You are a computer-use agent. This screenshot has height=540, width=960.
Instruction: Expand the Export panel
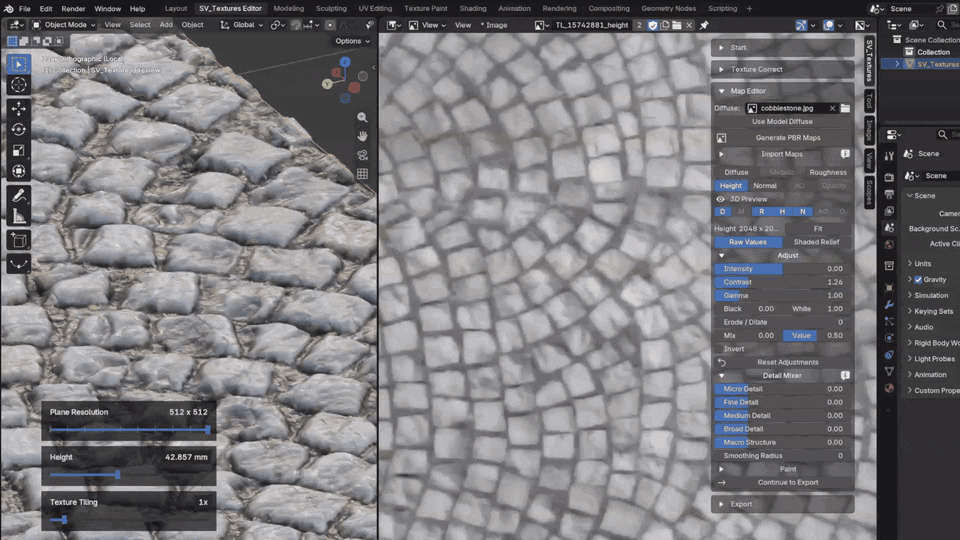782,504
